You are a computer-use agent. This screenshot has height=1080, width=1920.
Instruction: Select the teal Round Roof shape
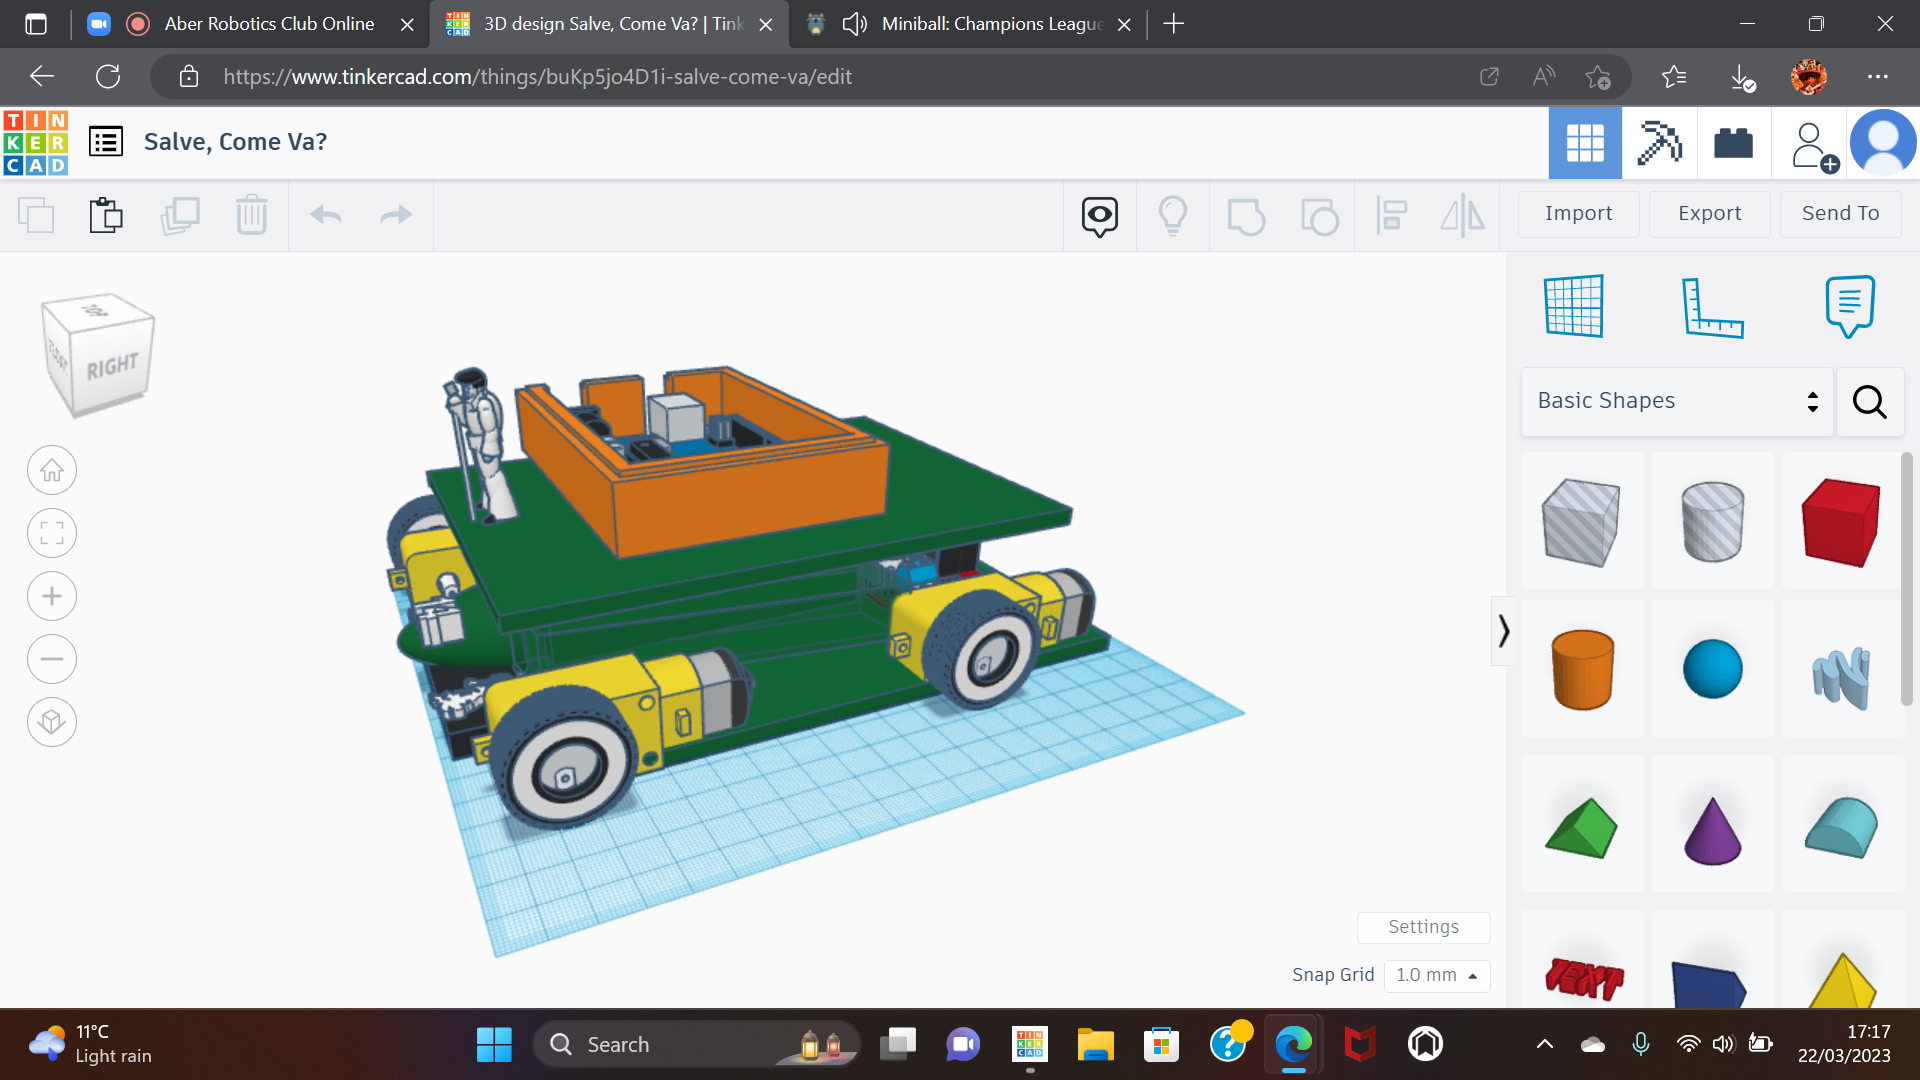(x=1841, y=825)
